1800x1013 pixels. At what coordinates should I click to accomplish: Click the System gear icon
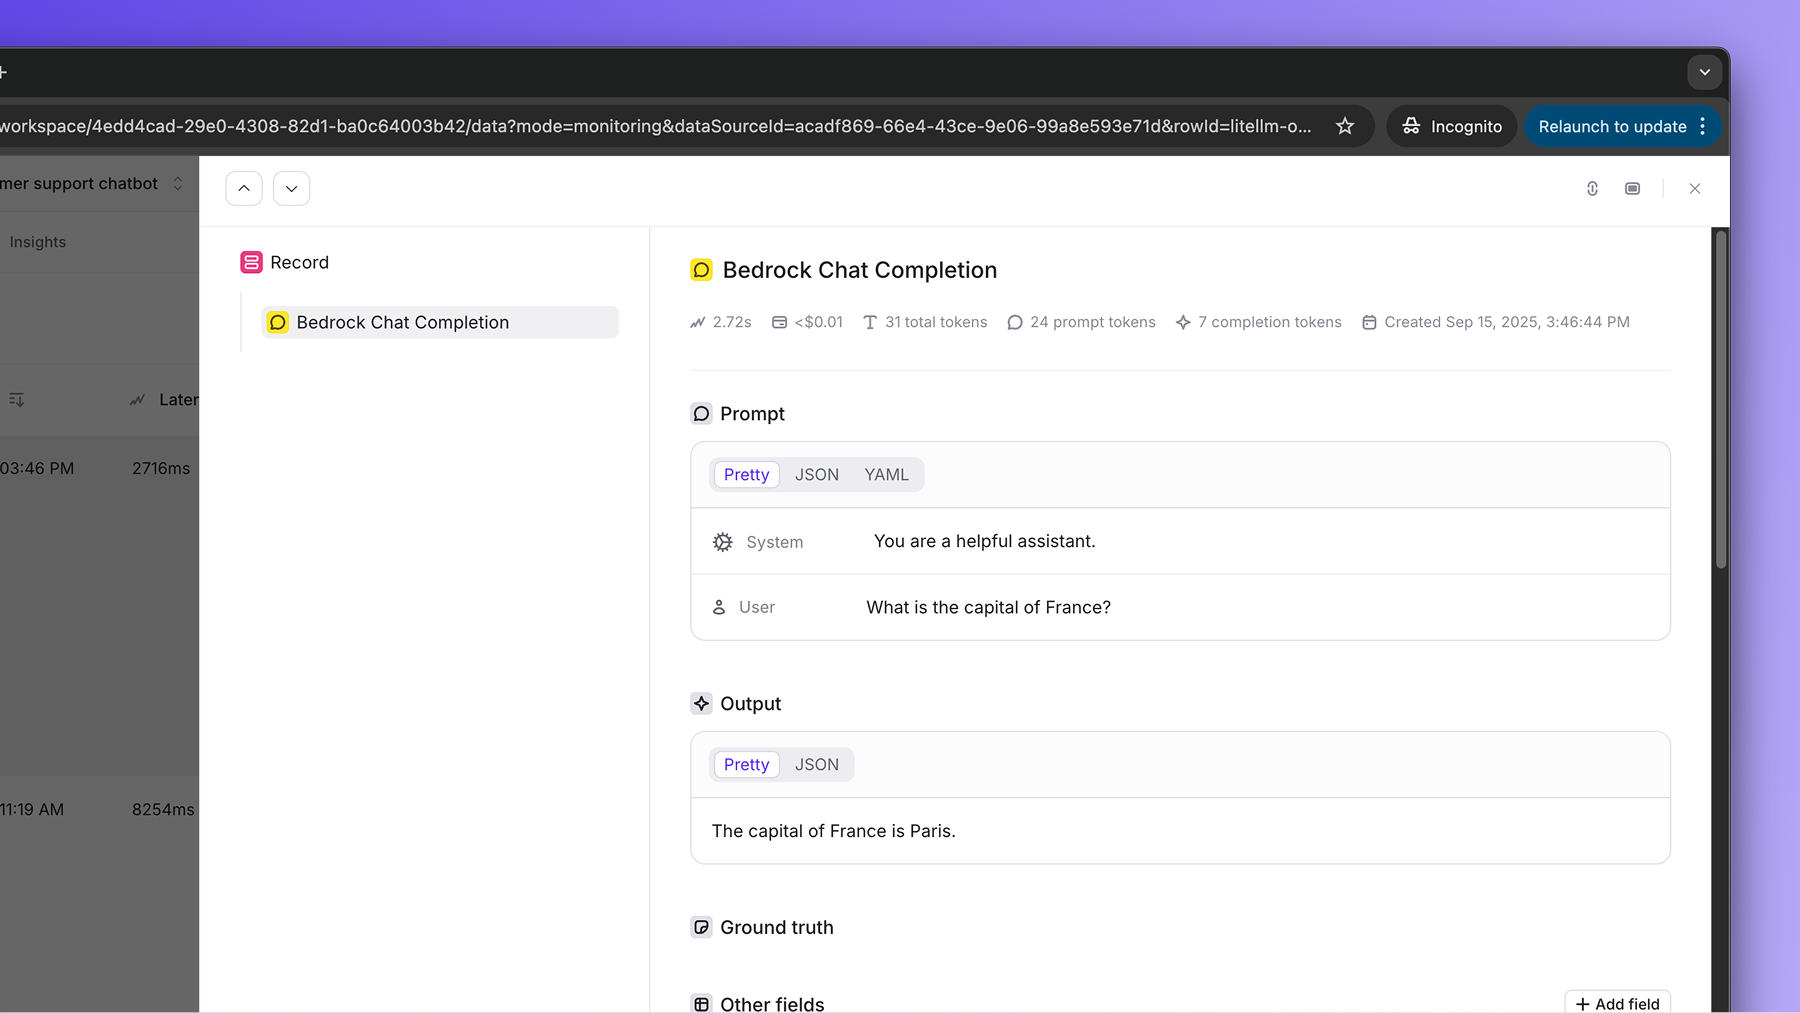click(723, 542)
